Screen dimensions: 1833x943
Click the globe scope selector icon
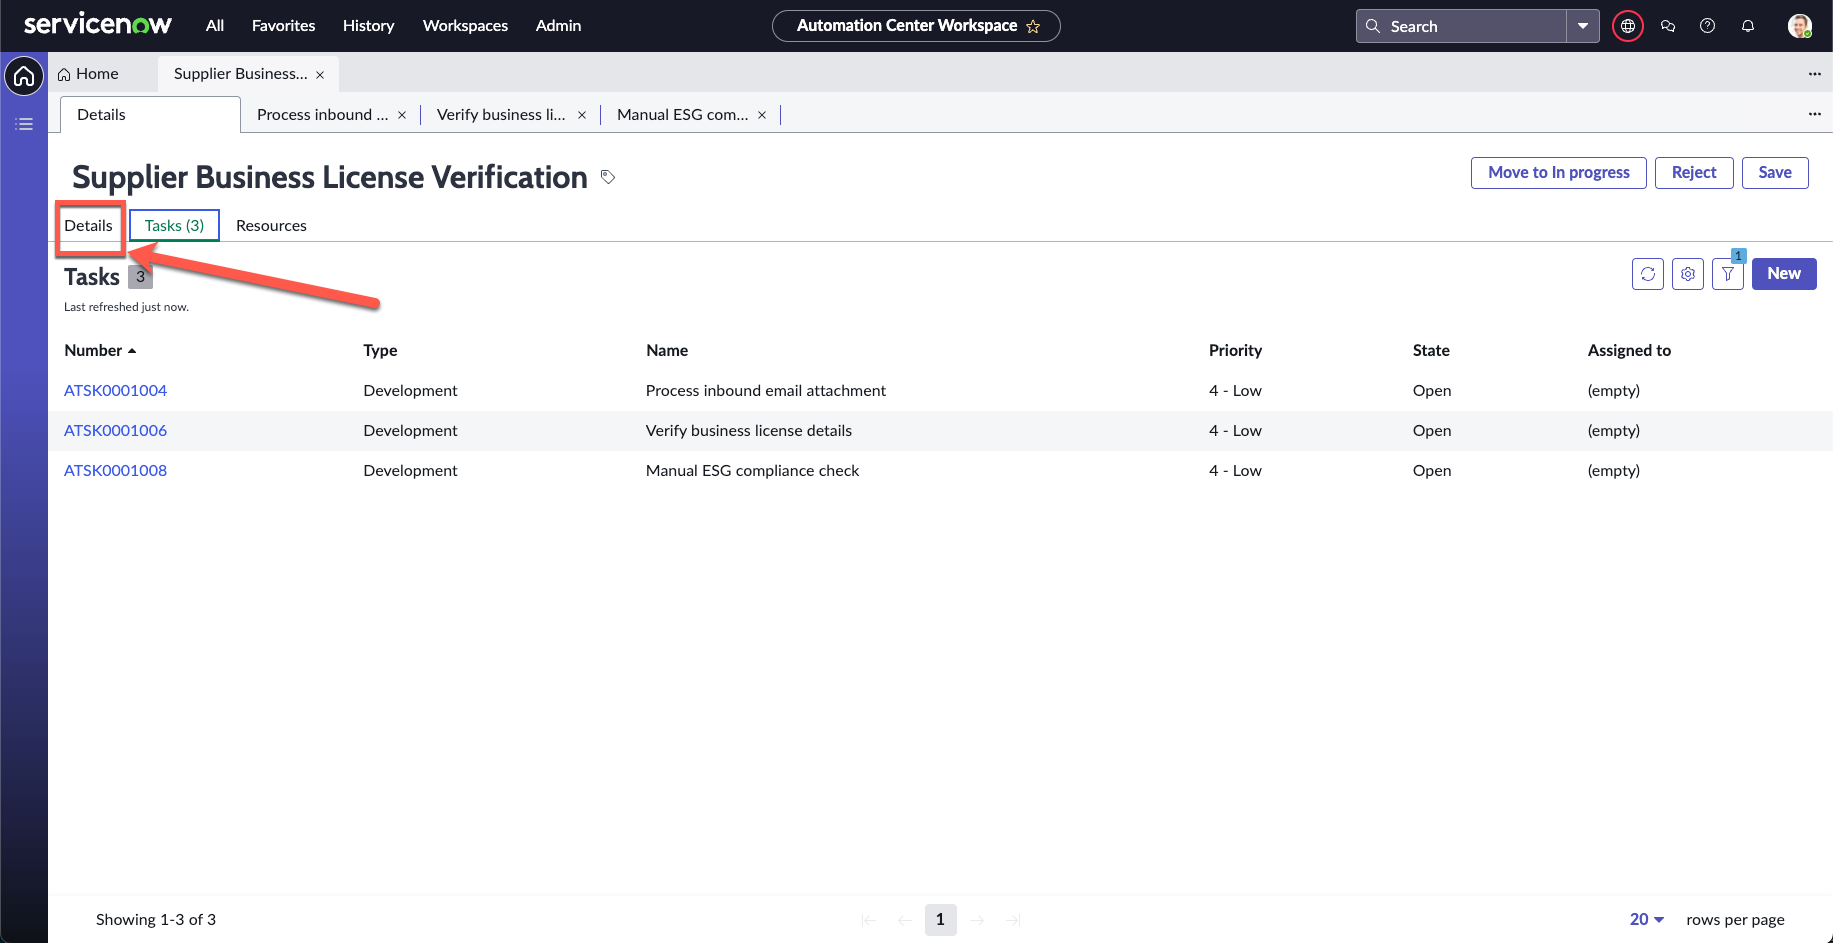coord(1627,26)
